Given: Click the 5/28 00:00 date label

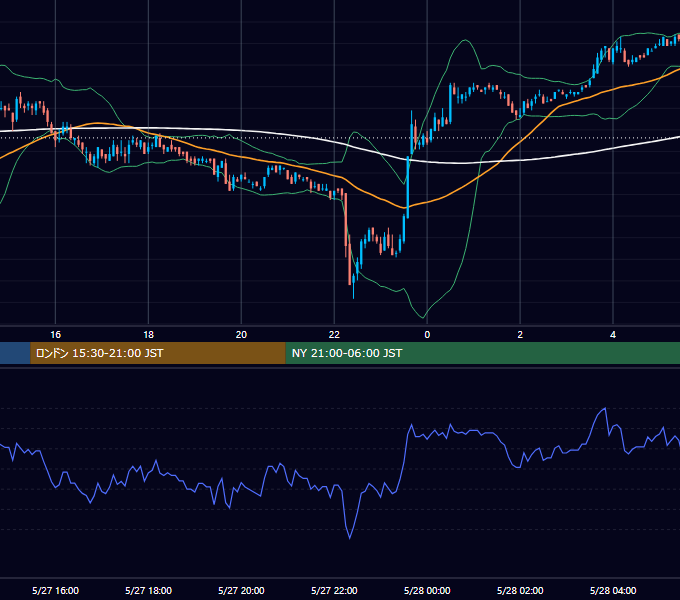Looking at the screenshot, I should 427,590.
